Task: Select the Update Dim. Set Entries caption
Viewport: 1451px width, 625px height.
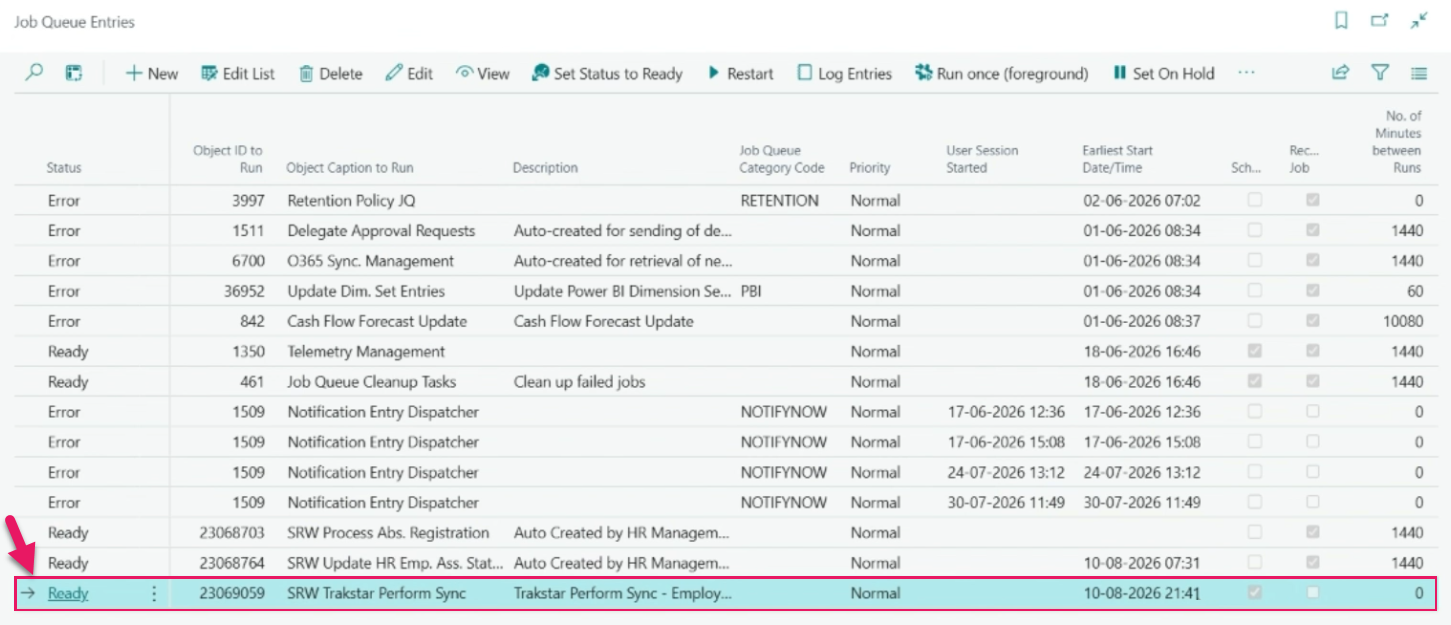Action: (366, 291)
